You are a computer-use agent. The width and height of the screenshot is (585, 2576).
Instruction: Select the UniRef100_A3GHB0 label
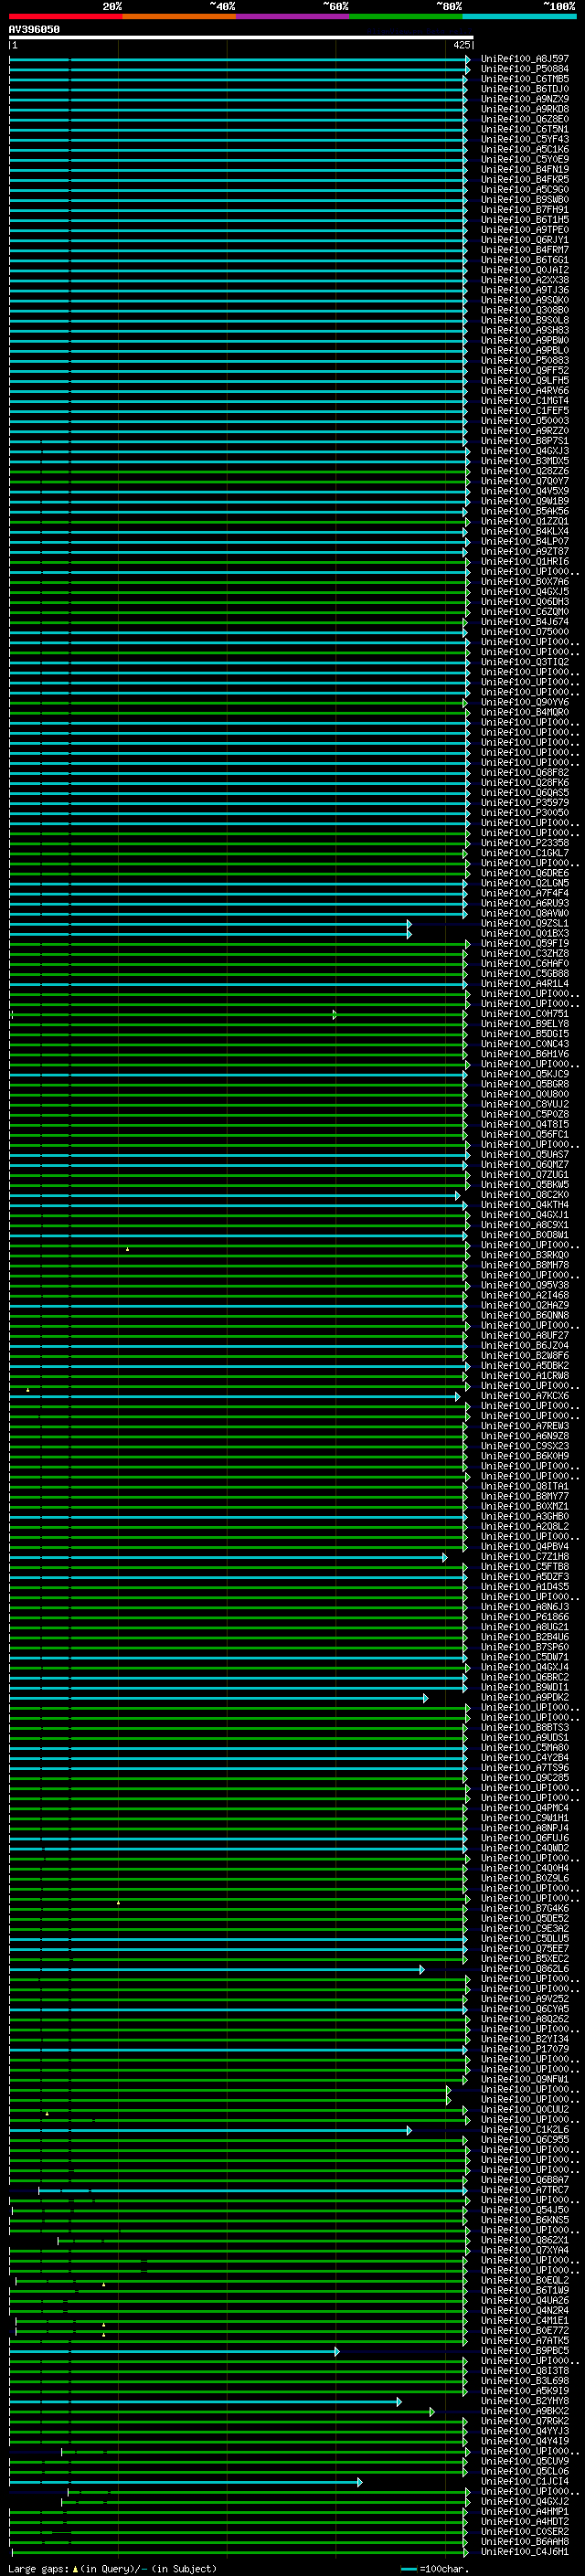pyautogui.click(x=525, y=1516)
